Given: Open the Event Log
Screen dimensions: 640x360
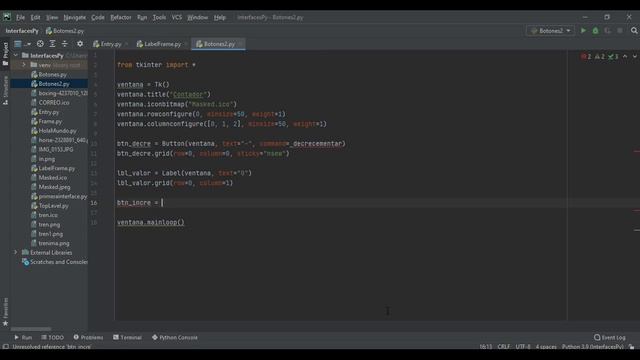Looking at the screenshot, I should tap(610, 338).
